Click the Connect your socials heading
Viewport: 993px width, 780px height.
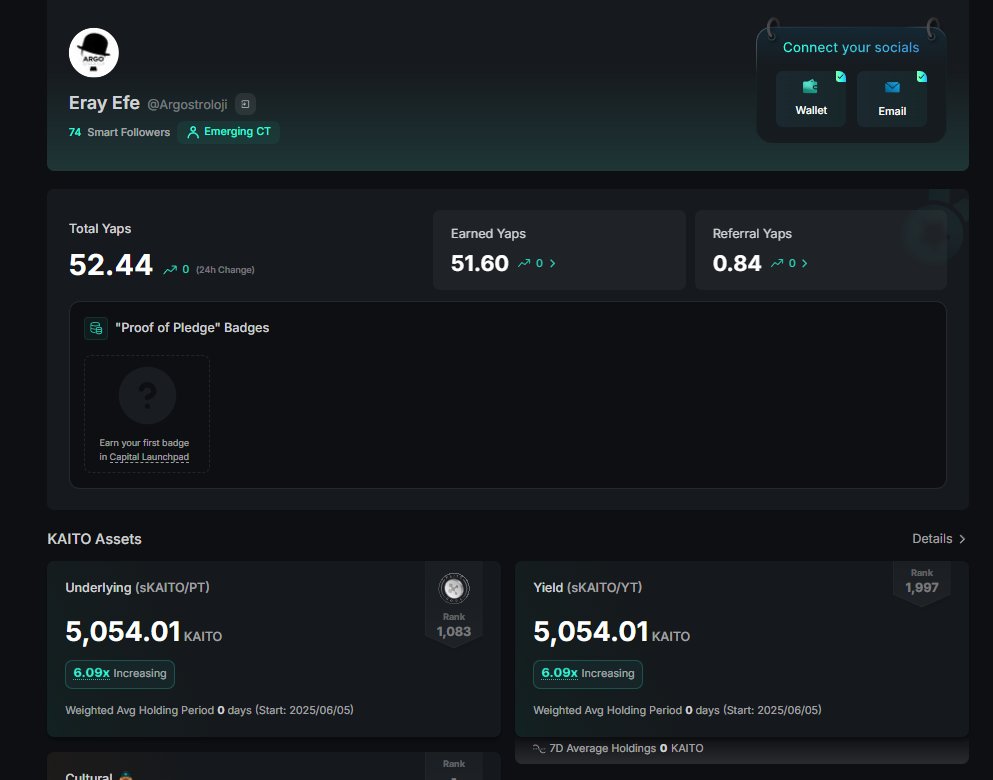pyautogui.click(x=851, y=47)
